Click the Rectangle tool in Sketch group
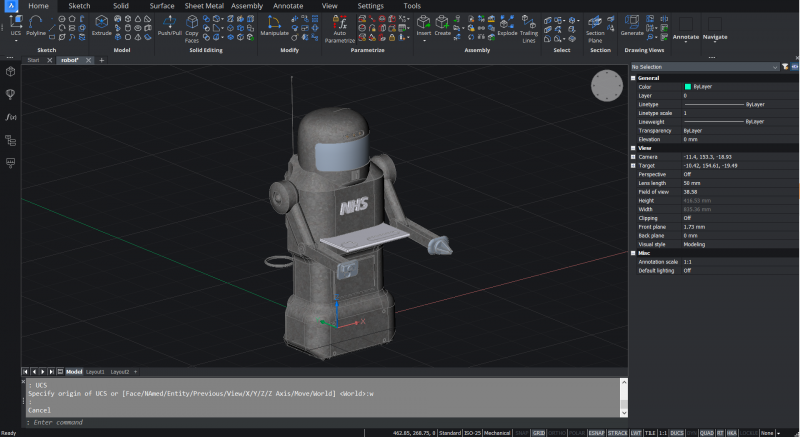 coord(52,37)
